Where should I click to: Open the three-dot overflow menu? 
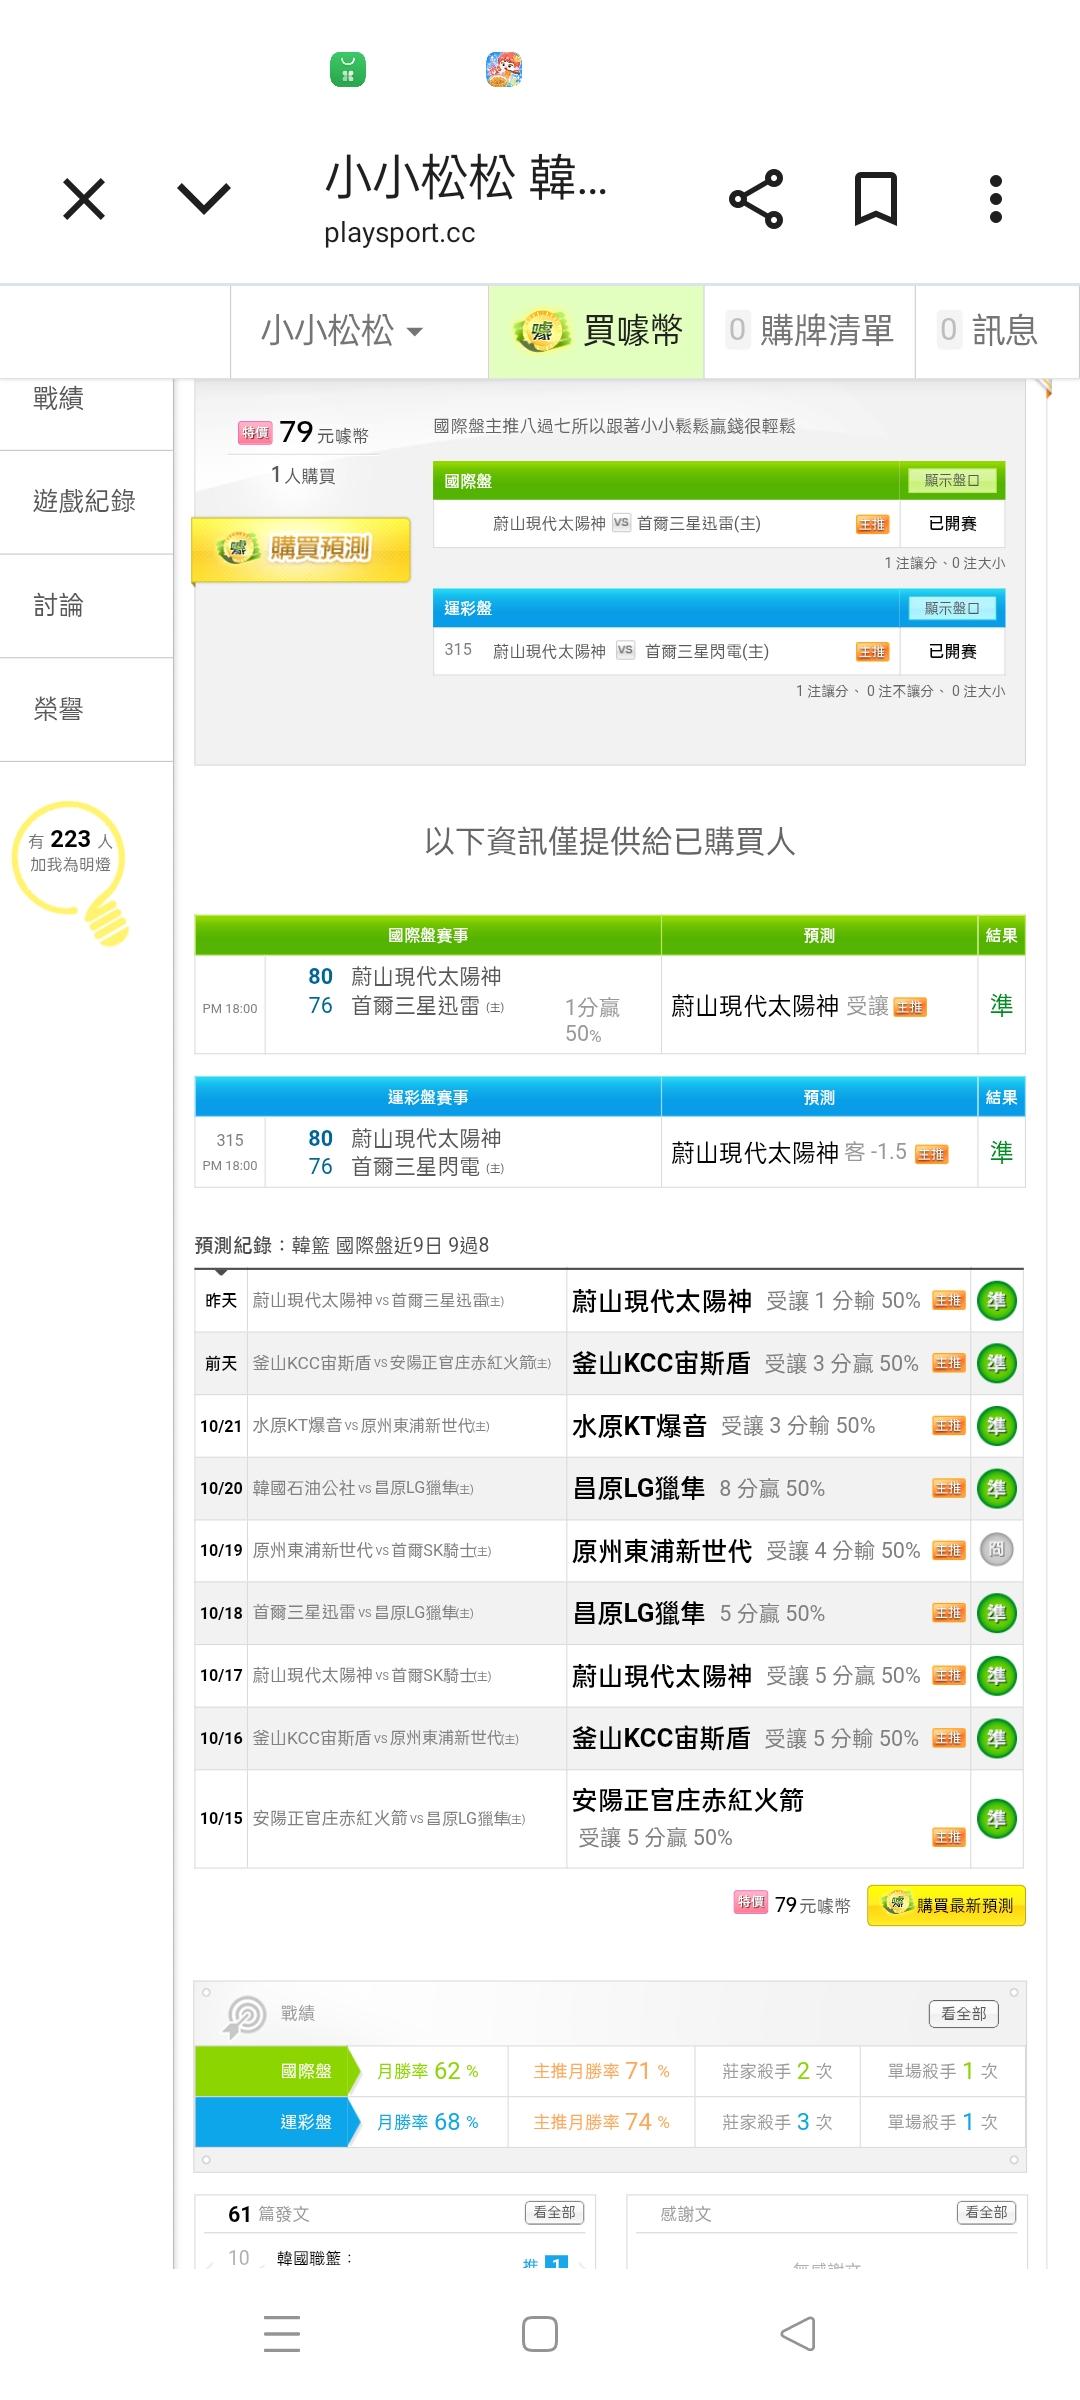point(995,199)
